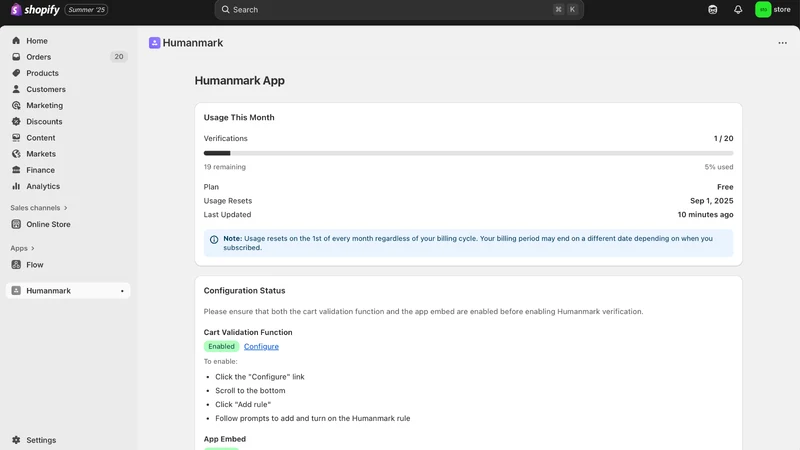This screenshot has width=800, height=450.
Task: Click the Markets globe icon
Action: [x=16, y=154]
